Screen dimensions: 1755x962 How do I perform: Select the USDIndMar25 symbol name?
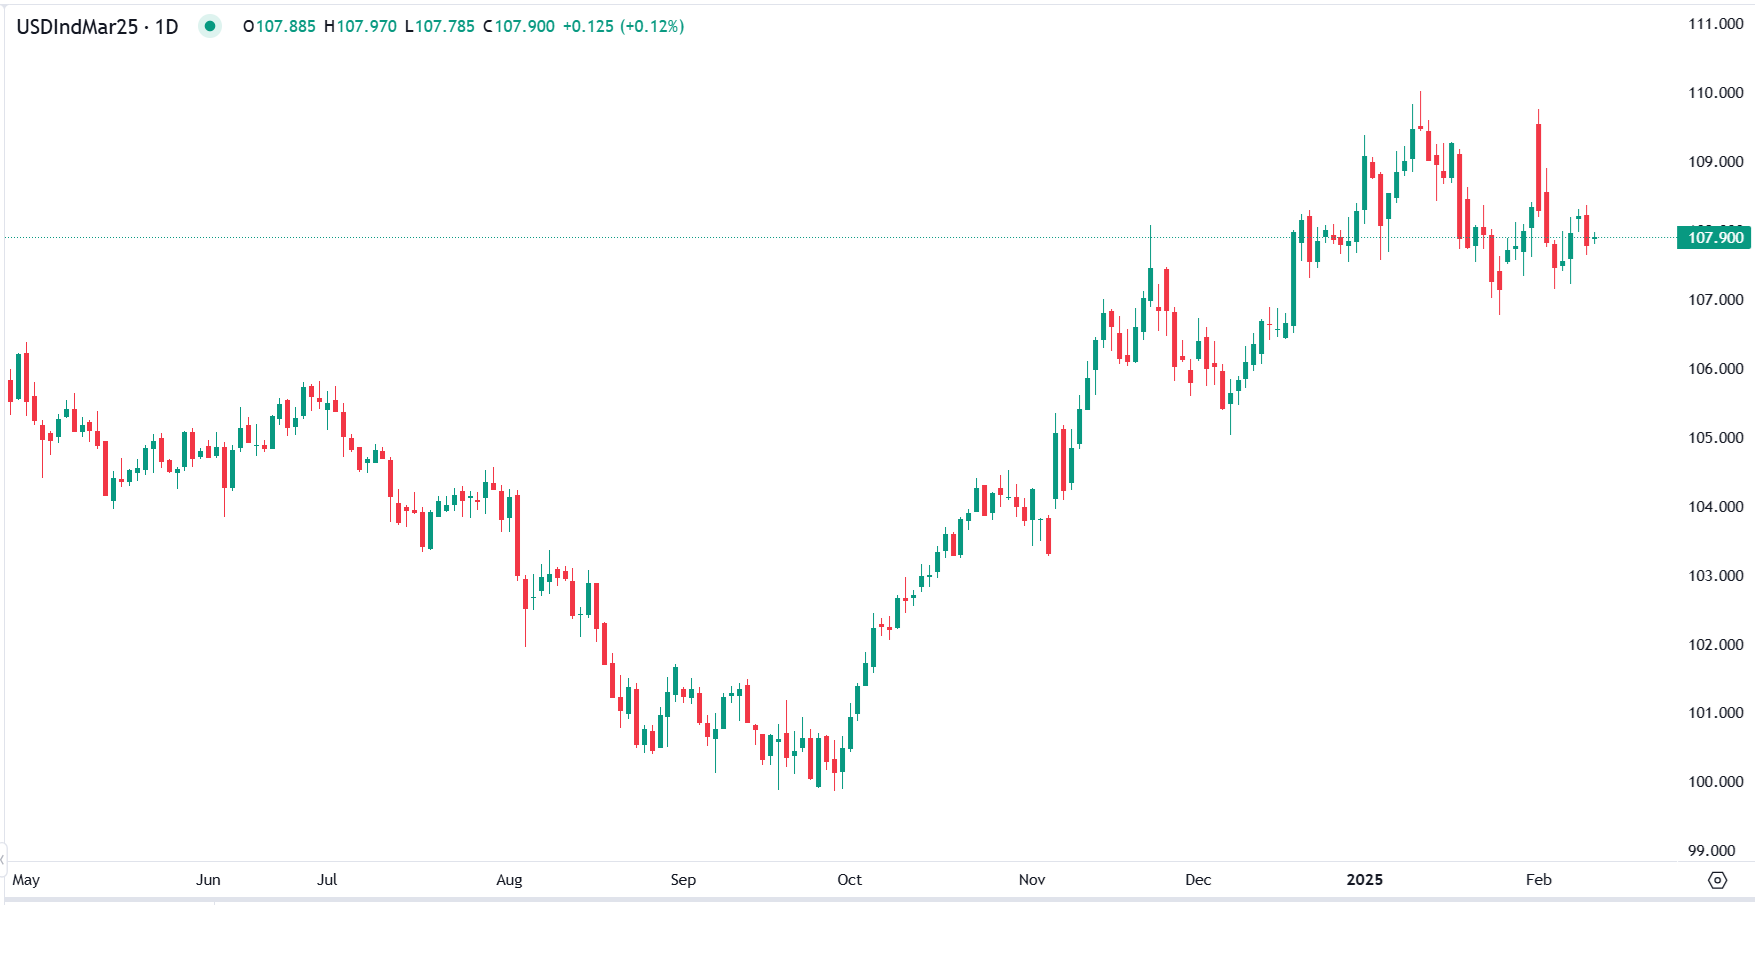point(75,27)
